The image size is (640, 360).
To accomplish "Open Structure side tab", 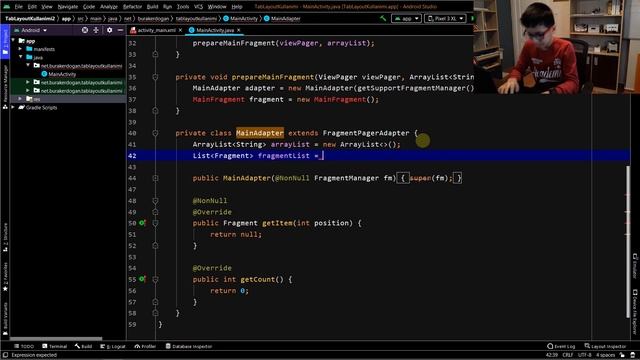I will point(5,237).
